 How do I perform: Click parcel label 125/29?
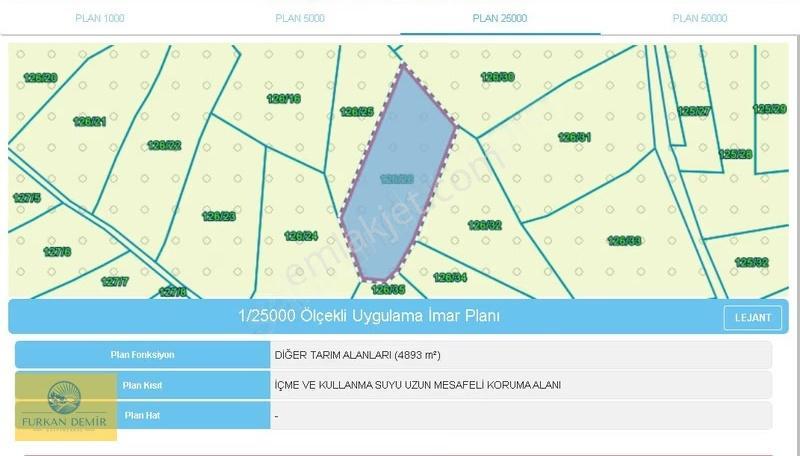pyautogui.click(x=769, y=109)
